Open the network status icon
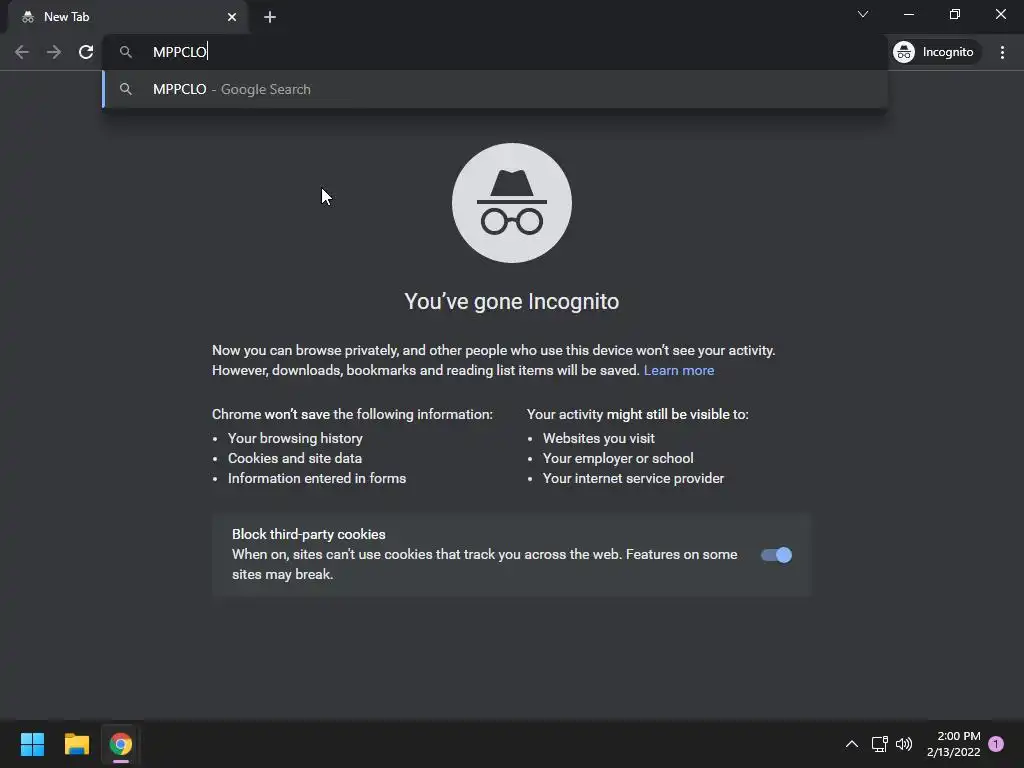Screen dimensions: 1024x768 point(879,744)
